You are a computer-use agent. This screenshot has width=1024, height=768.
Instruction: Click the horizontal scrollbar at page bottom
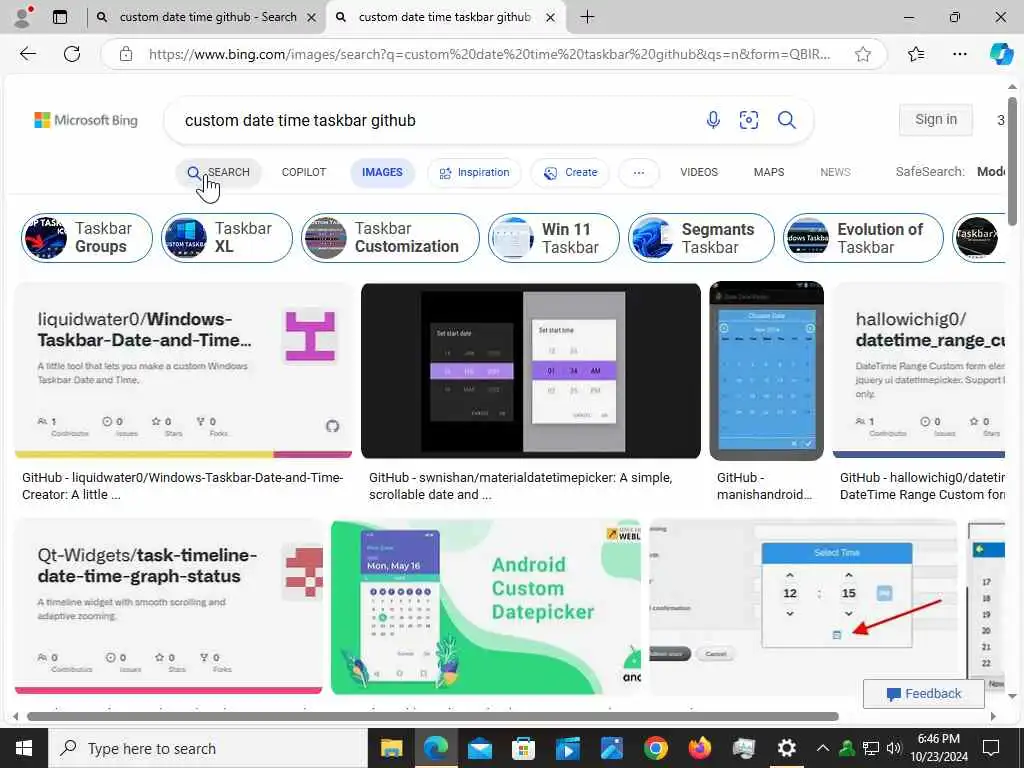(432, 716)
